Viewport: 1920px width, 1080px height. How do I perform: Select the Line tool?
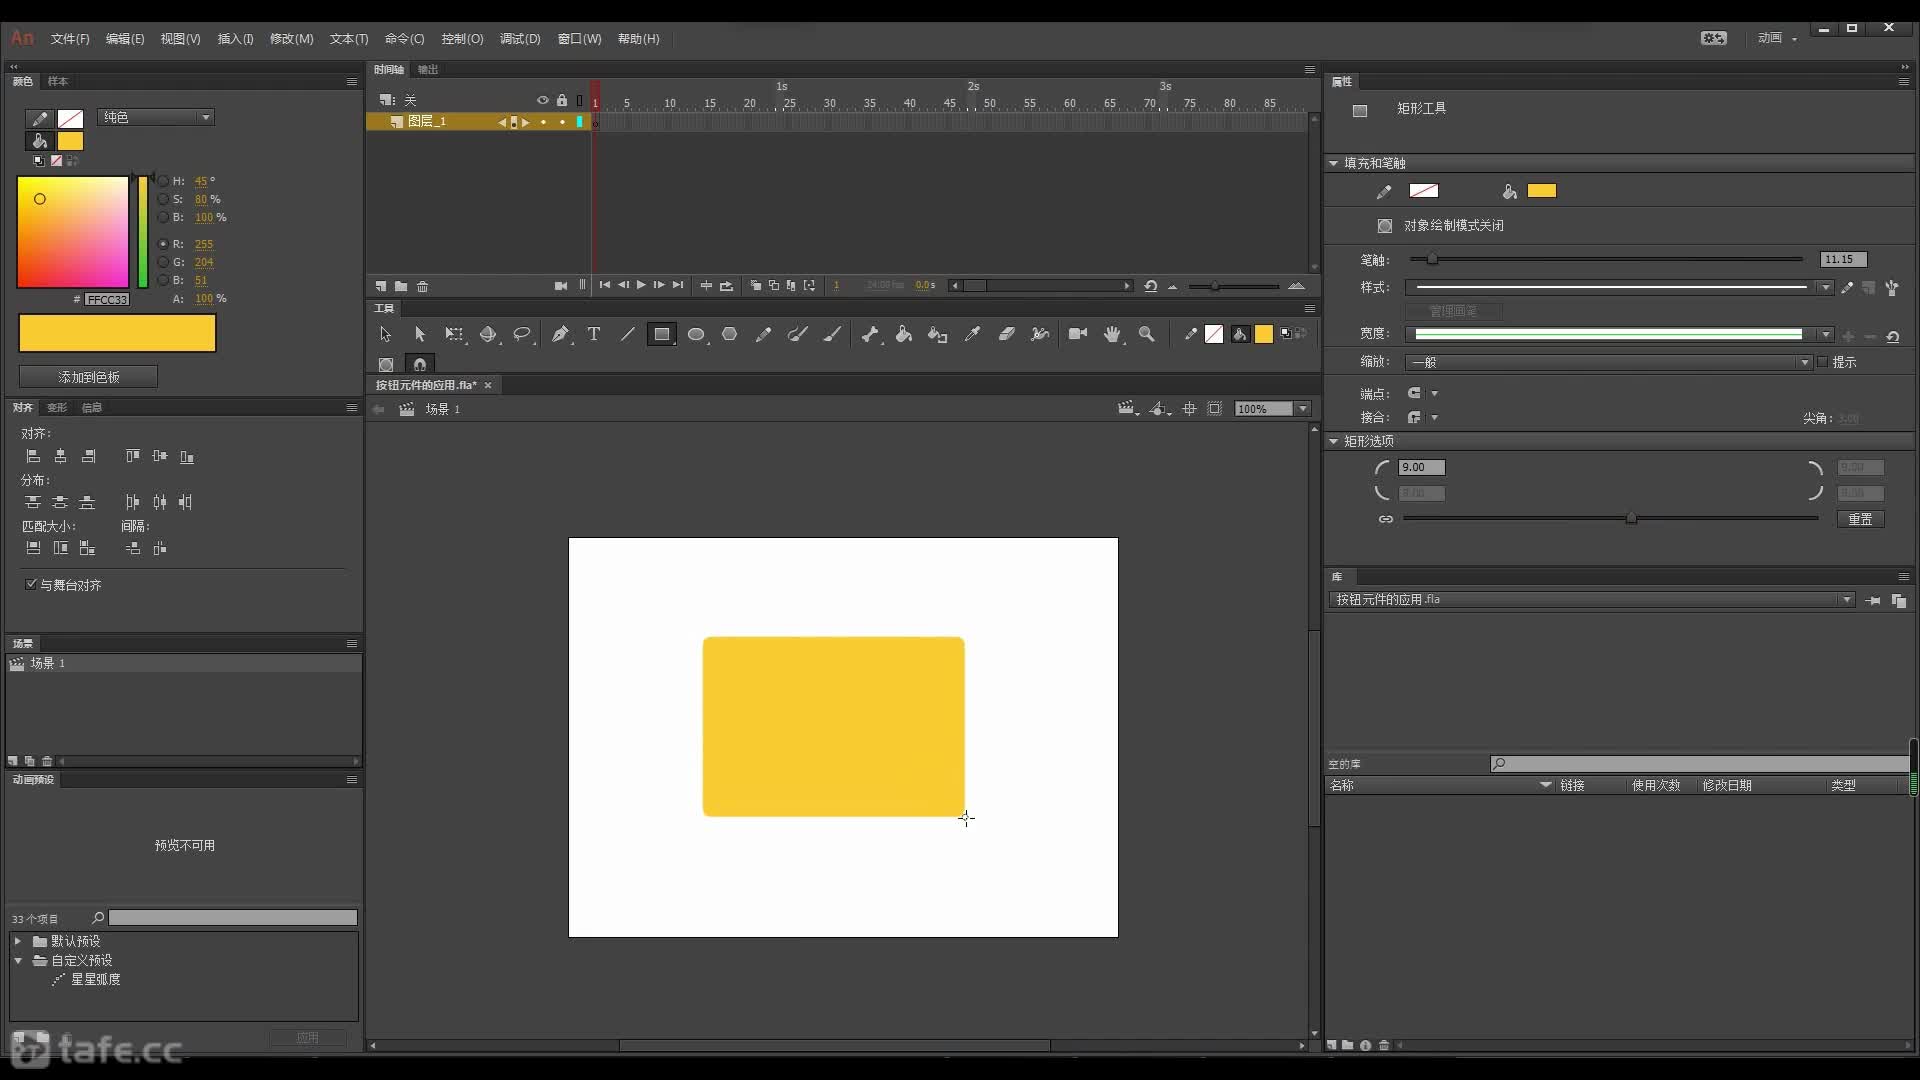627,334
